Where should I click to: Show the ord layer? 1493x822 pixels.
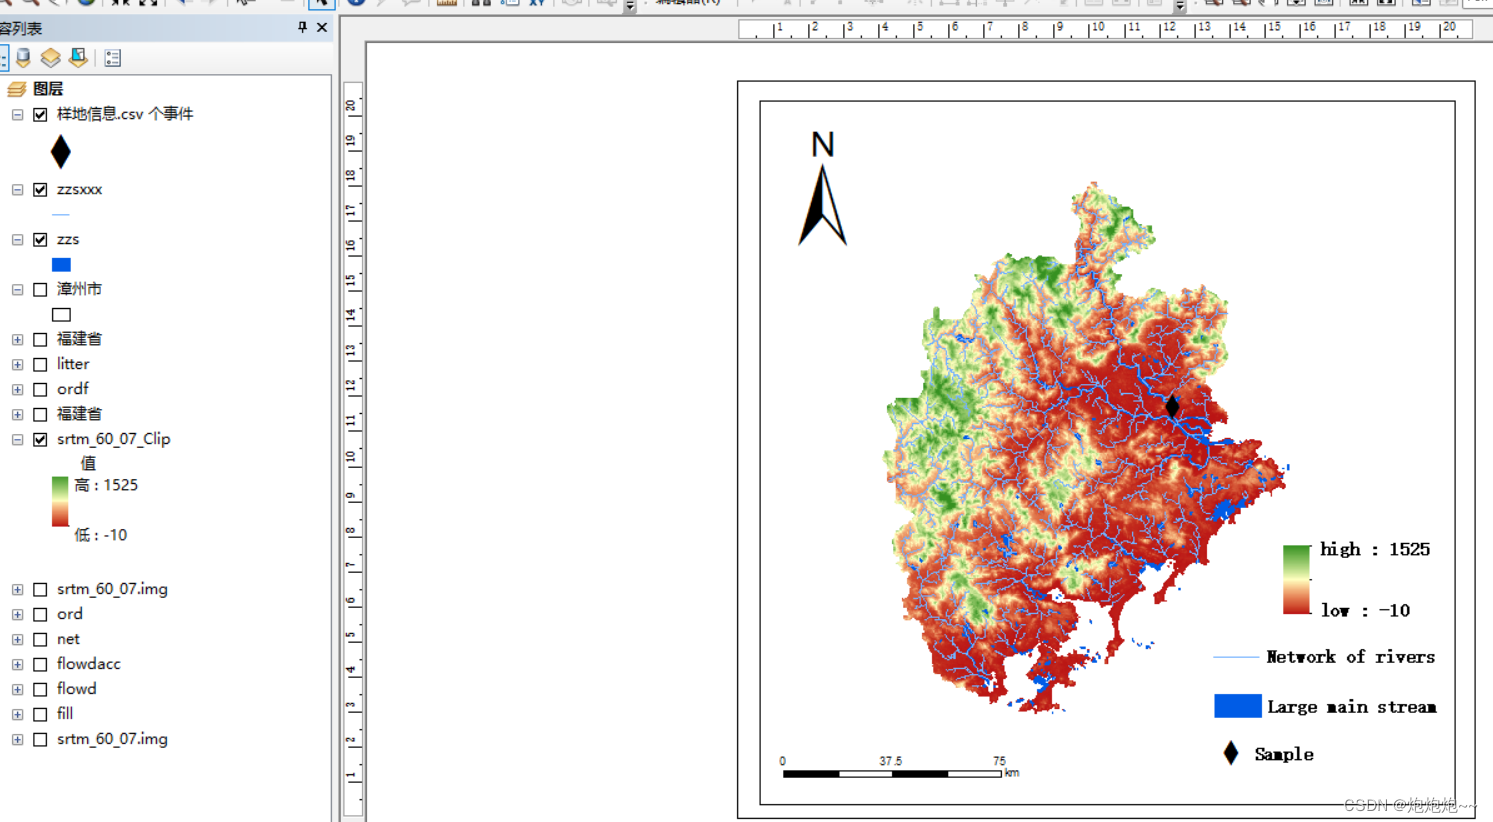click(40, 614)
